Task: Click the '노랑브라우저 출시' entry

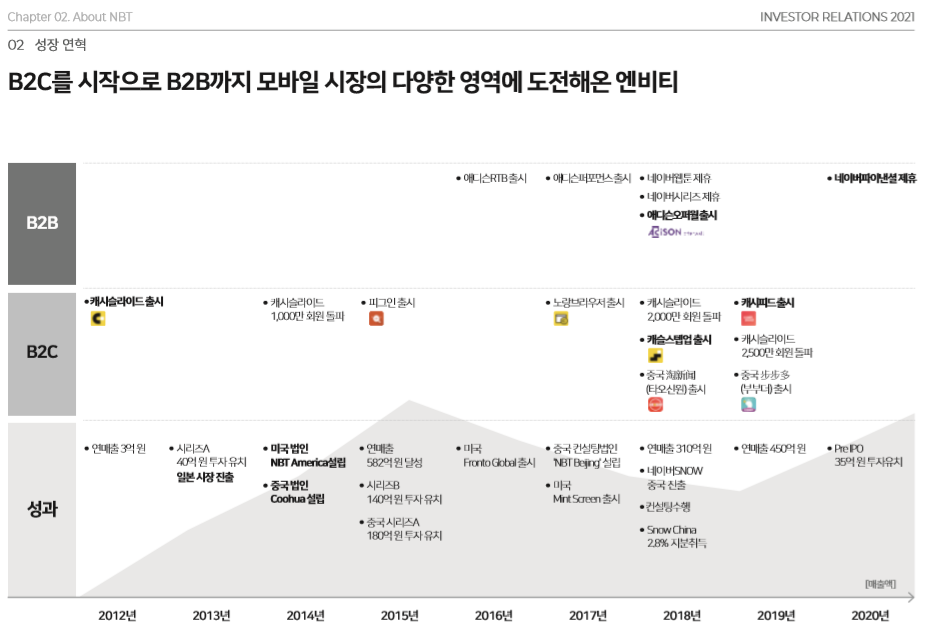Action: tap(589, 303)
